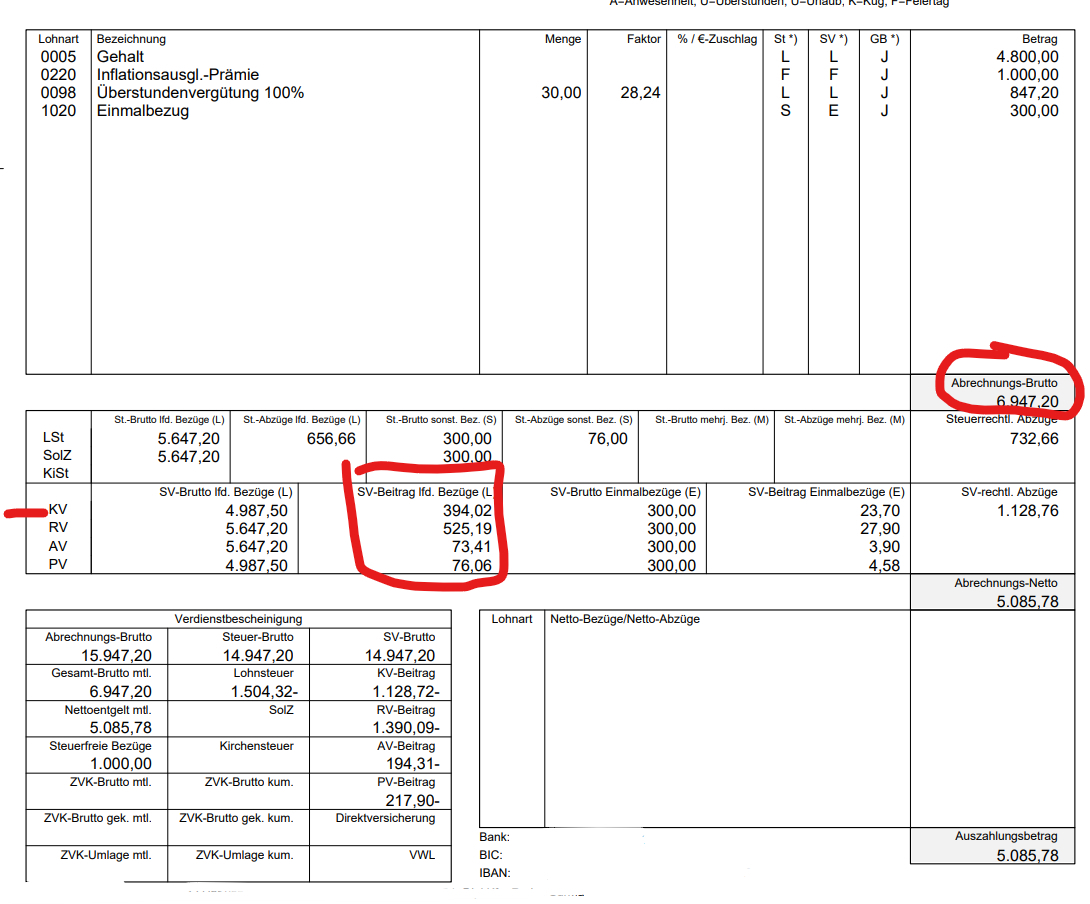Click Überstundenvergütung 100% row text

click(200, 93)
